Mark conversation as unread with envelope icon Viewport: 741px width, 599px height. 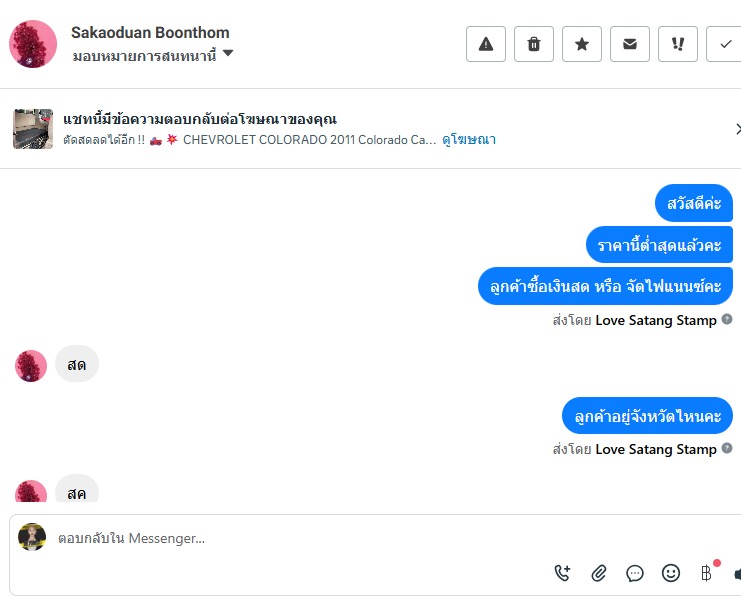630,44
